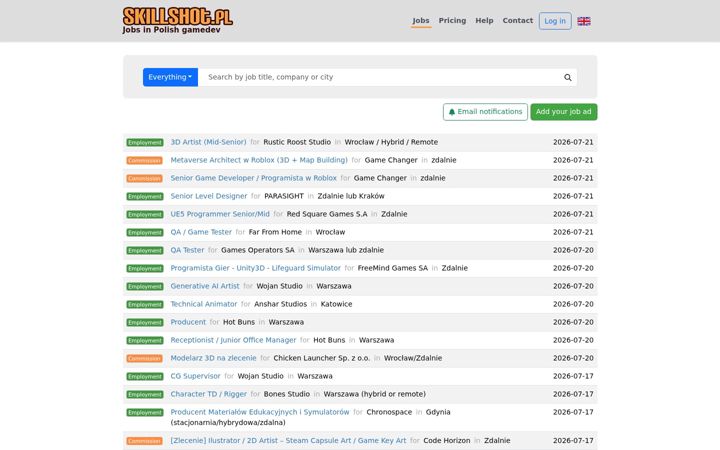Click company name Chronospace
This screenshot has height=450, width=720.
pos(389,412)
